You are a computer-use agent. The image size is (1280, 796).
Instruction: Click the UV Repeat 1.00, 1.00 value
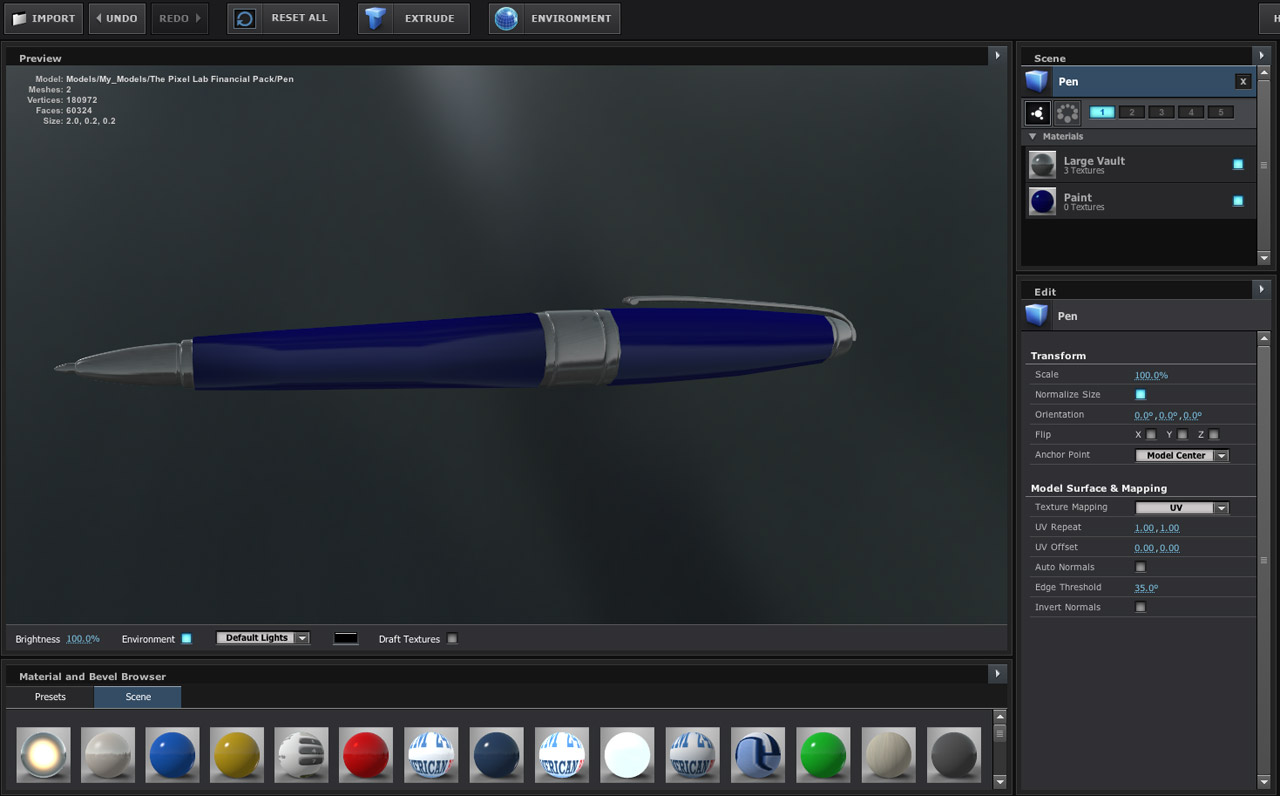point(1157,528)
